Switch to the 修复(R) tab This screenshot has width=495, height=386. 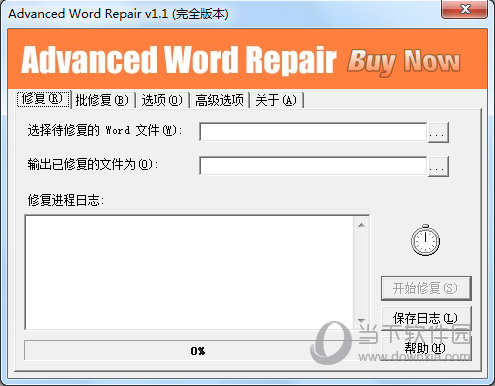tap(43, 99)
